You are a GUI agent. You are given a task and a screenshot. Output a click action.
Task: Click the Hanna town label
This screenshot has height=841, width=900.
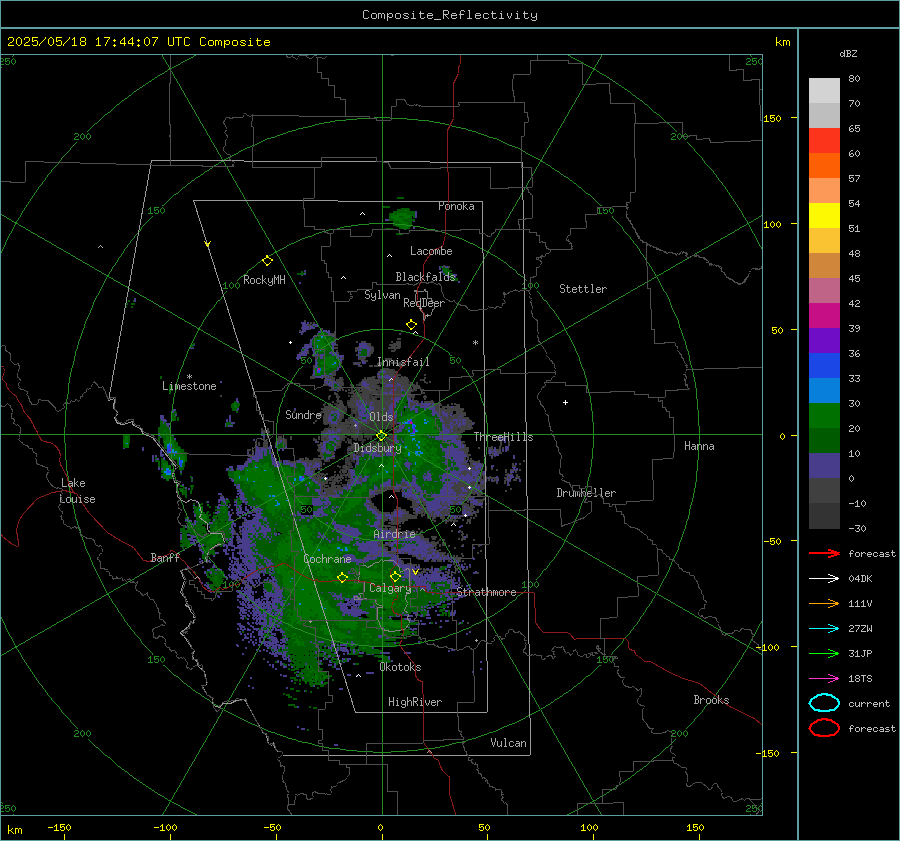(x=699, y=446)
